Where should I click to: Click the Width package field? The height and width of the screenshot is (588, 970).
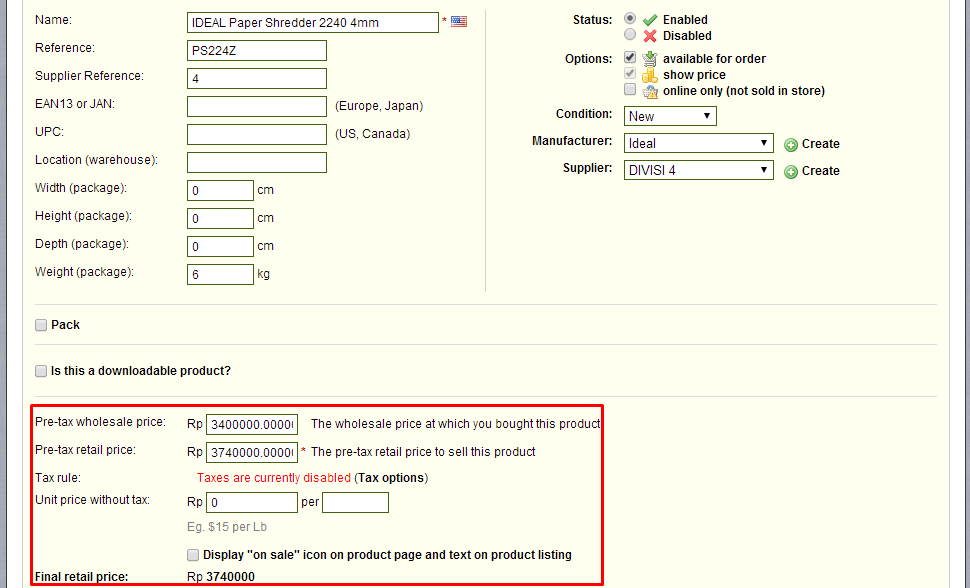coord(220,191)
